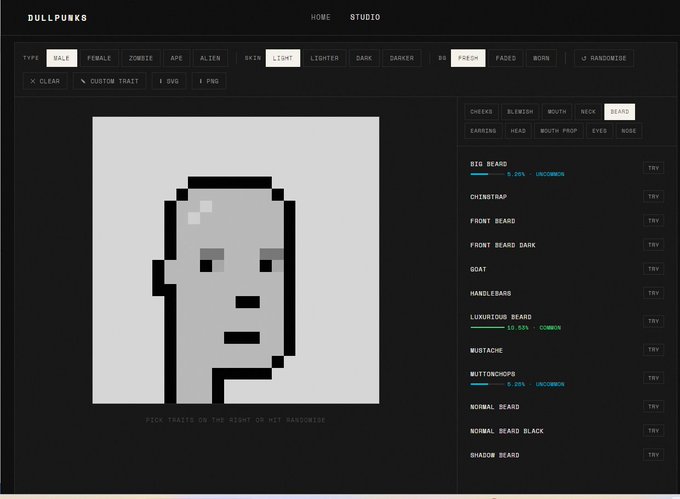Download the punk as SVG

tap(169, 81)
